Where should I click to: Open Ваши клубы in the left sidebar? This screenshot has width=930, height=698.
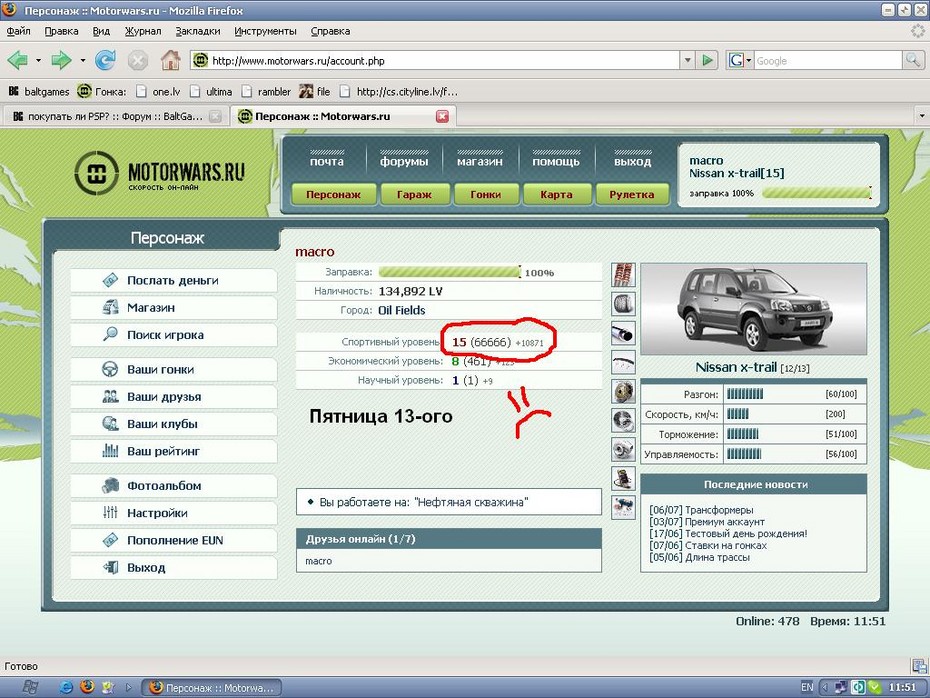(x=173, y=423)
